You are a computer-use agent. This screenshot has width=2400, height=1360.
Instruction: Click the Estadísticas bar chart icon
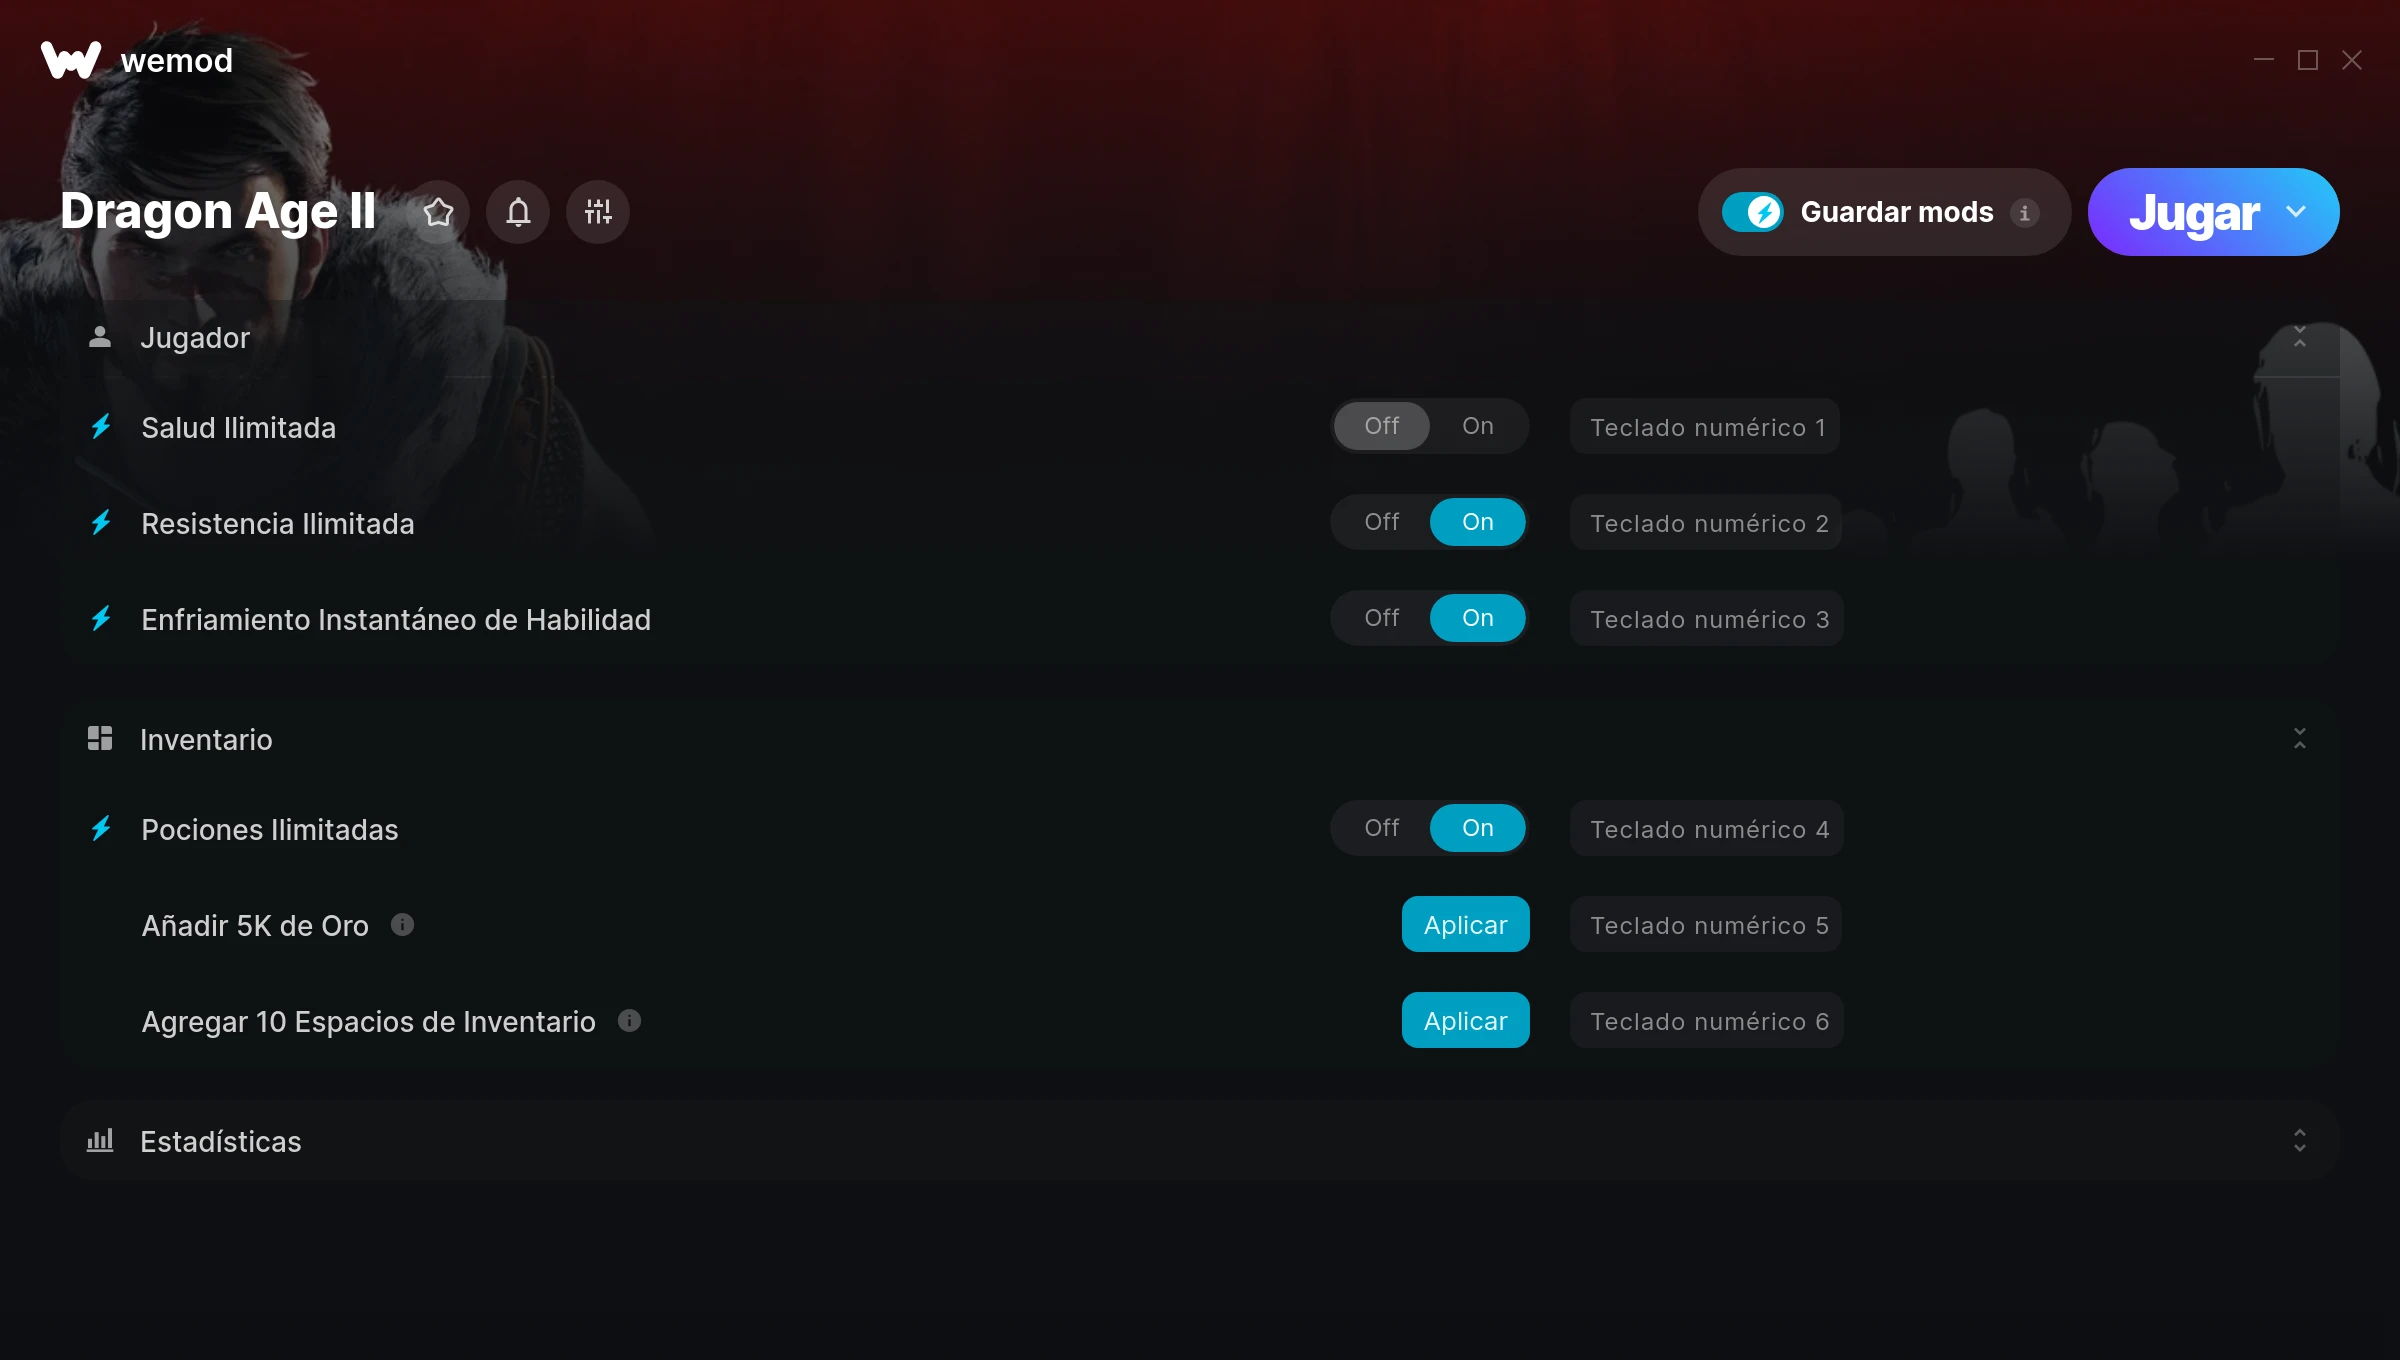tap(100, 1141)
